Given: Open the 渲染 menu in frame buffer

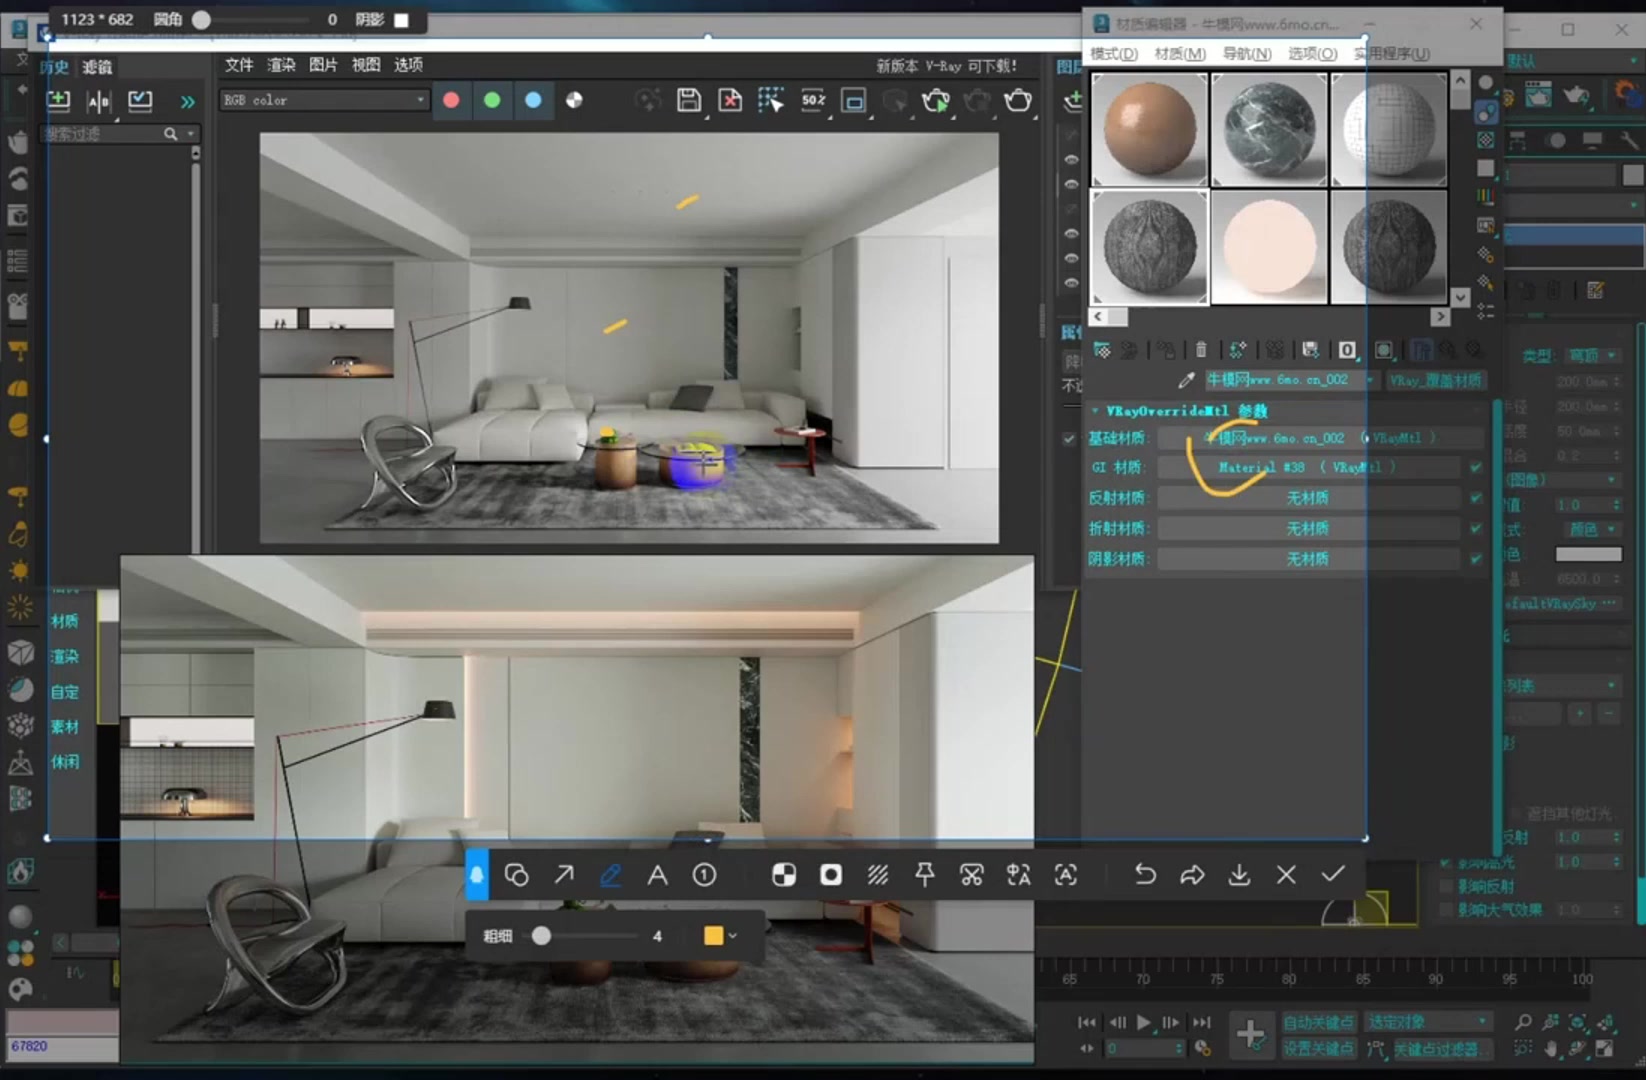Looking at the screenshot, I should tap(280, 65).
